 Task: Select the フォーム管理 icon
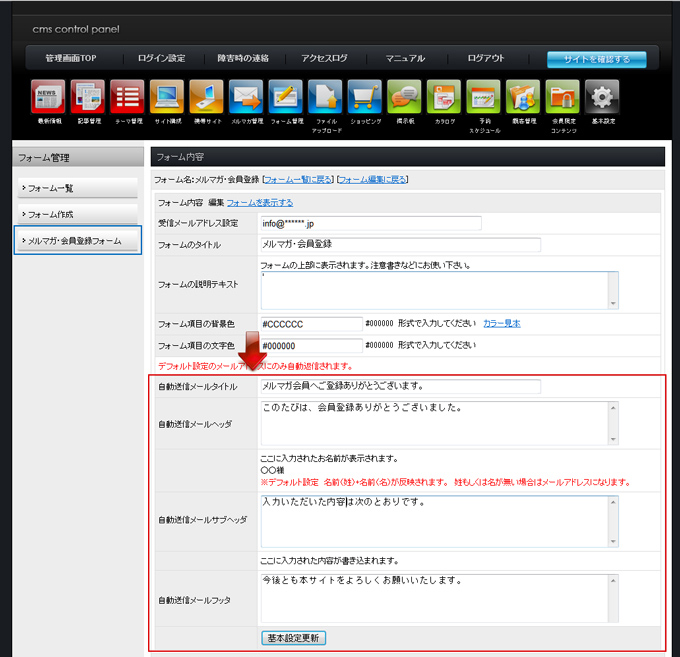click(286, 97)
